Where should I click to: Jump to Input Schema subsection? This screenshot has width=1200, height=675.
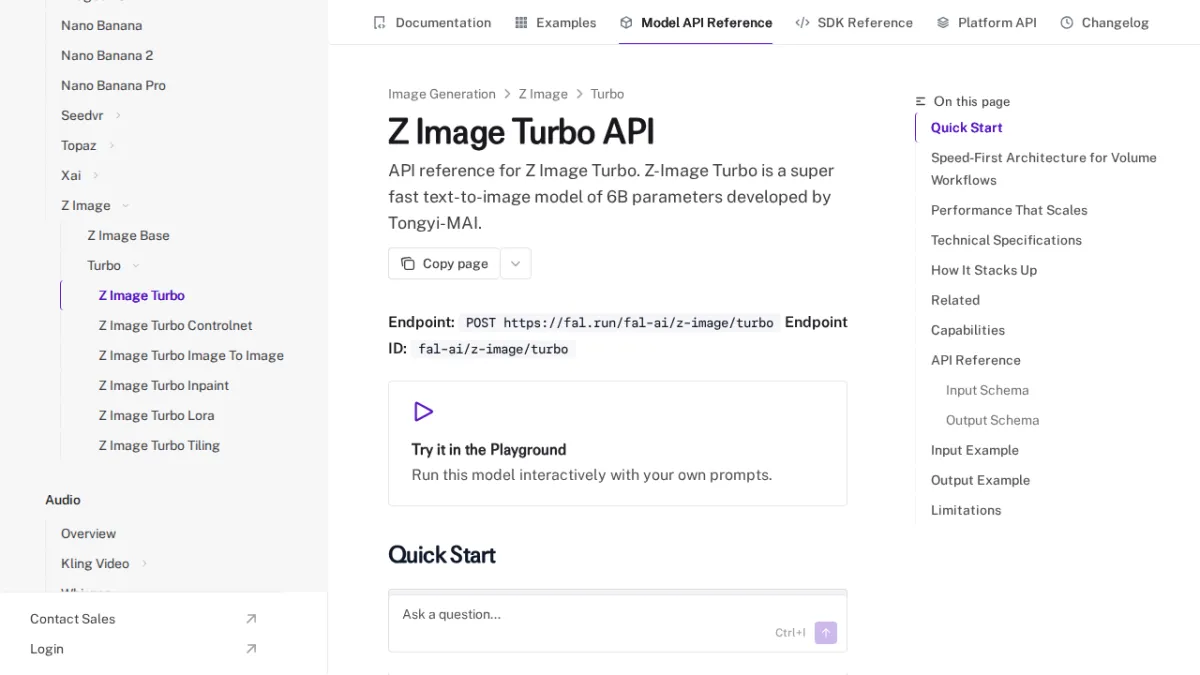click(x=987, y=390)
